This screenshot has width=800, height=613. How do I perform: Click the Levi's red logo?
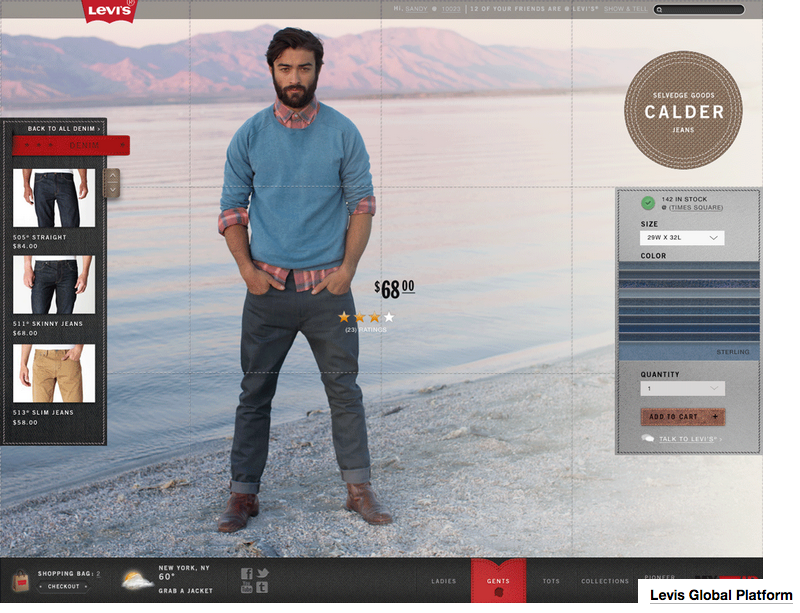[x=109, y=10]
